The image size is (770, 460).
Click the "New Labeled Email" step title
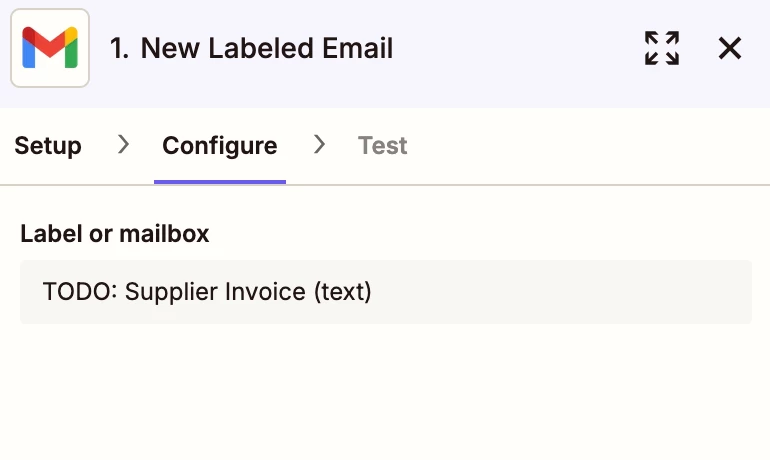tap(267, 48)
